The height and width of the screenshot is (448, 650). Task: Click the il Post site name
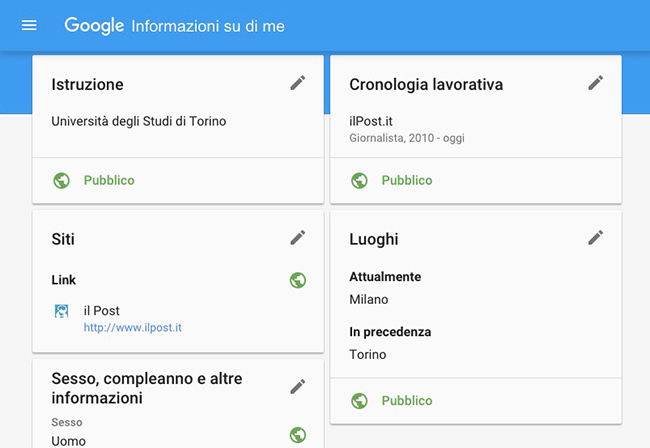point(102,311)
